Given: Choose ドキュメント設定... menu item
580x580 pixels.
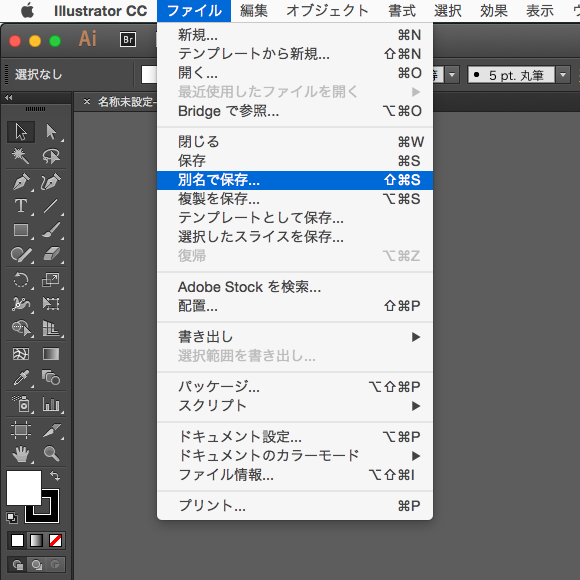Looking at the screenshot, I should [295, 437].
